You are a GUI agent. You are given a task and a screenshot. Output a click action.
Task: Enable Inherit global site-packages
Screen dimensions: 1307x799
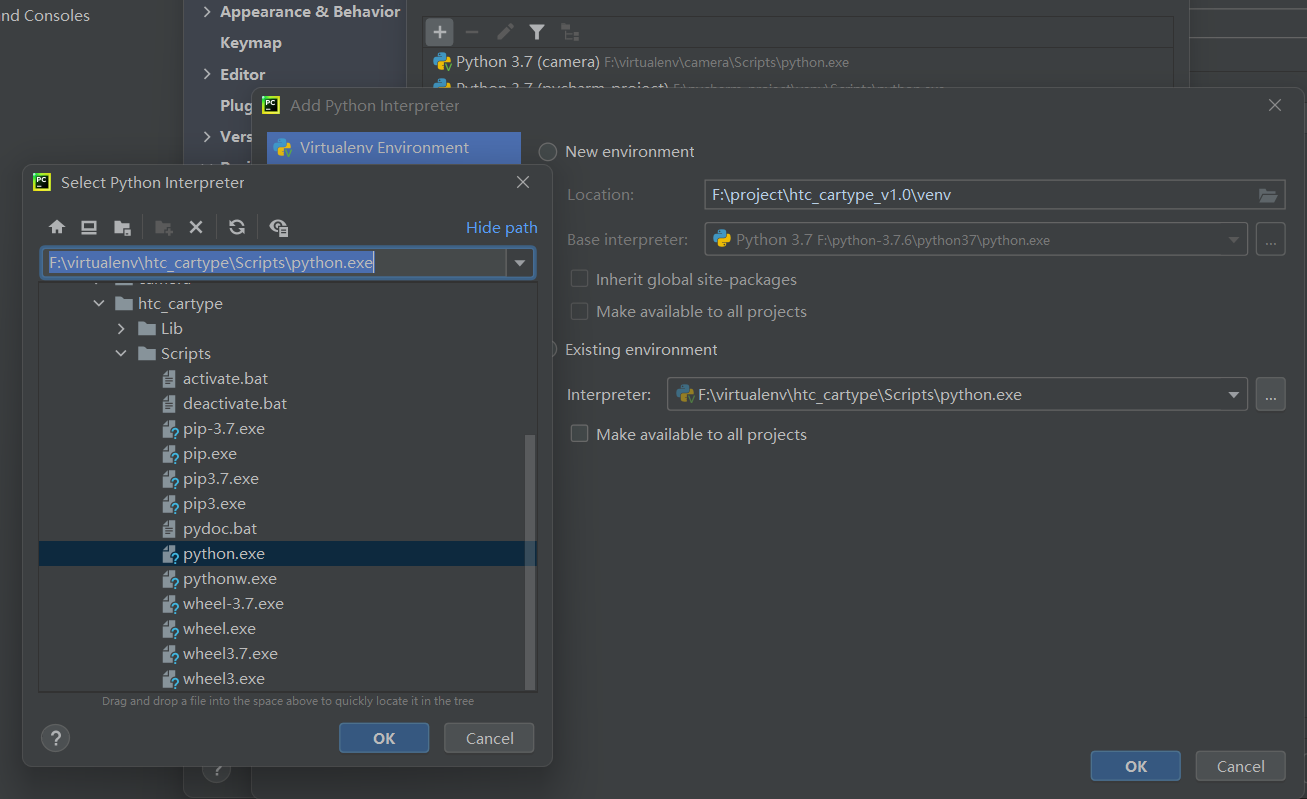tap(578, 279)
